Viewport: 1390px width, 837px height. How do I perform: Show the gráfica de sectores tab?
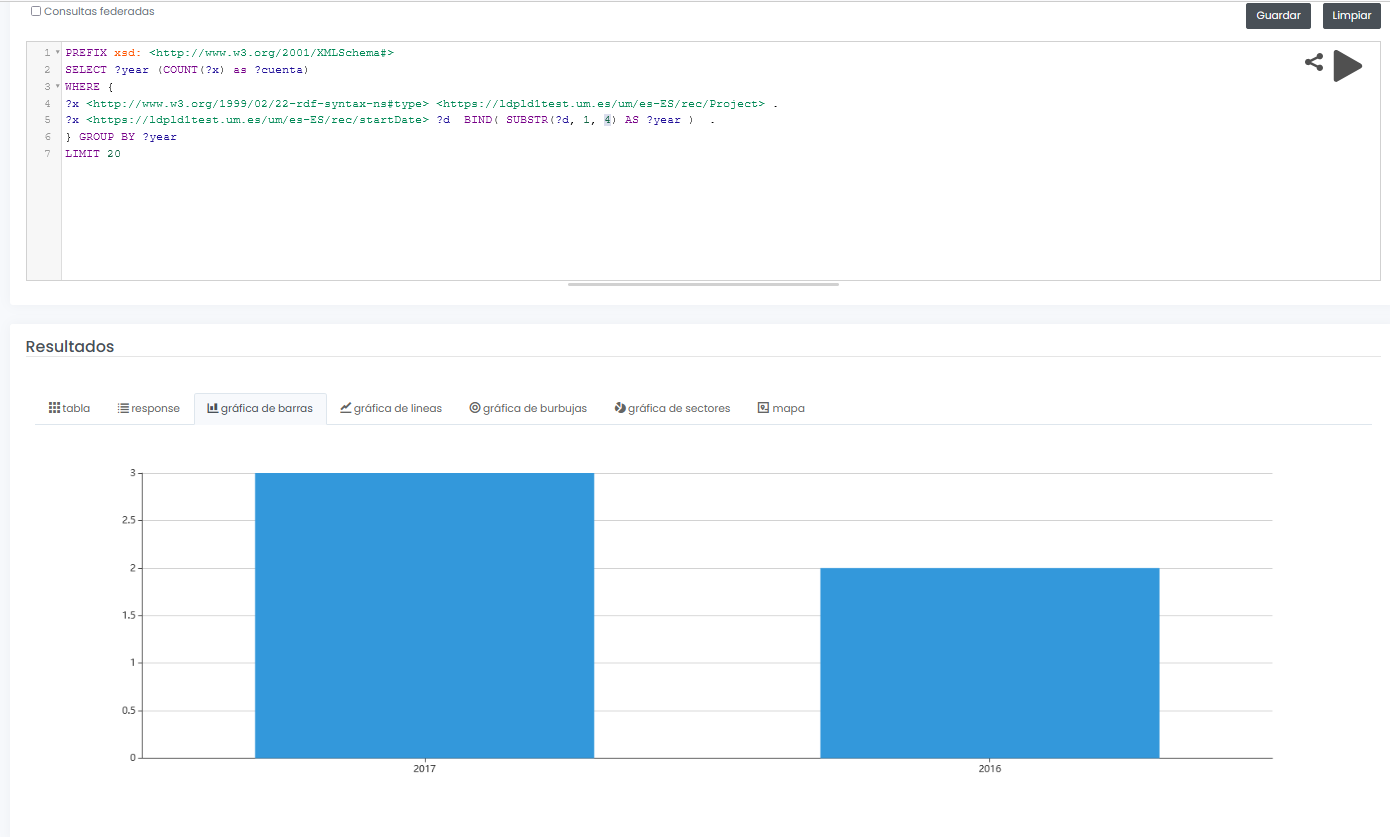pyautogui.click(x=672, y=408)
